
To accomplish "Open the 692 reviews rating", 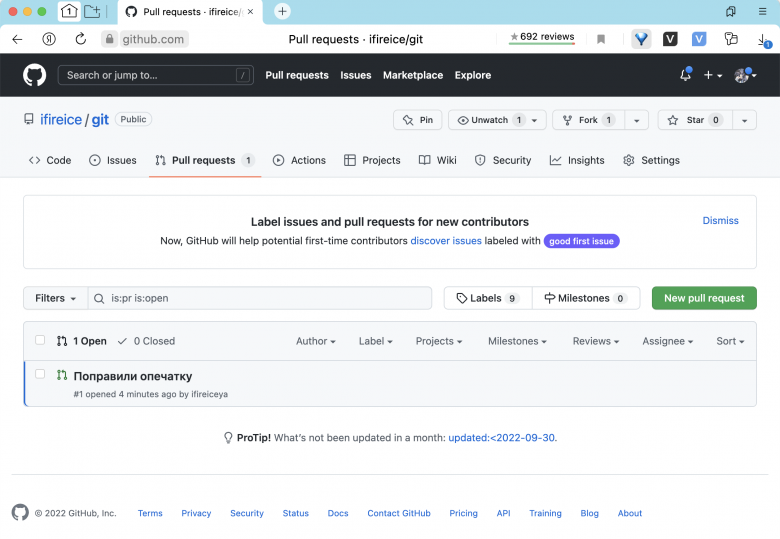I will click(542, 37).
